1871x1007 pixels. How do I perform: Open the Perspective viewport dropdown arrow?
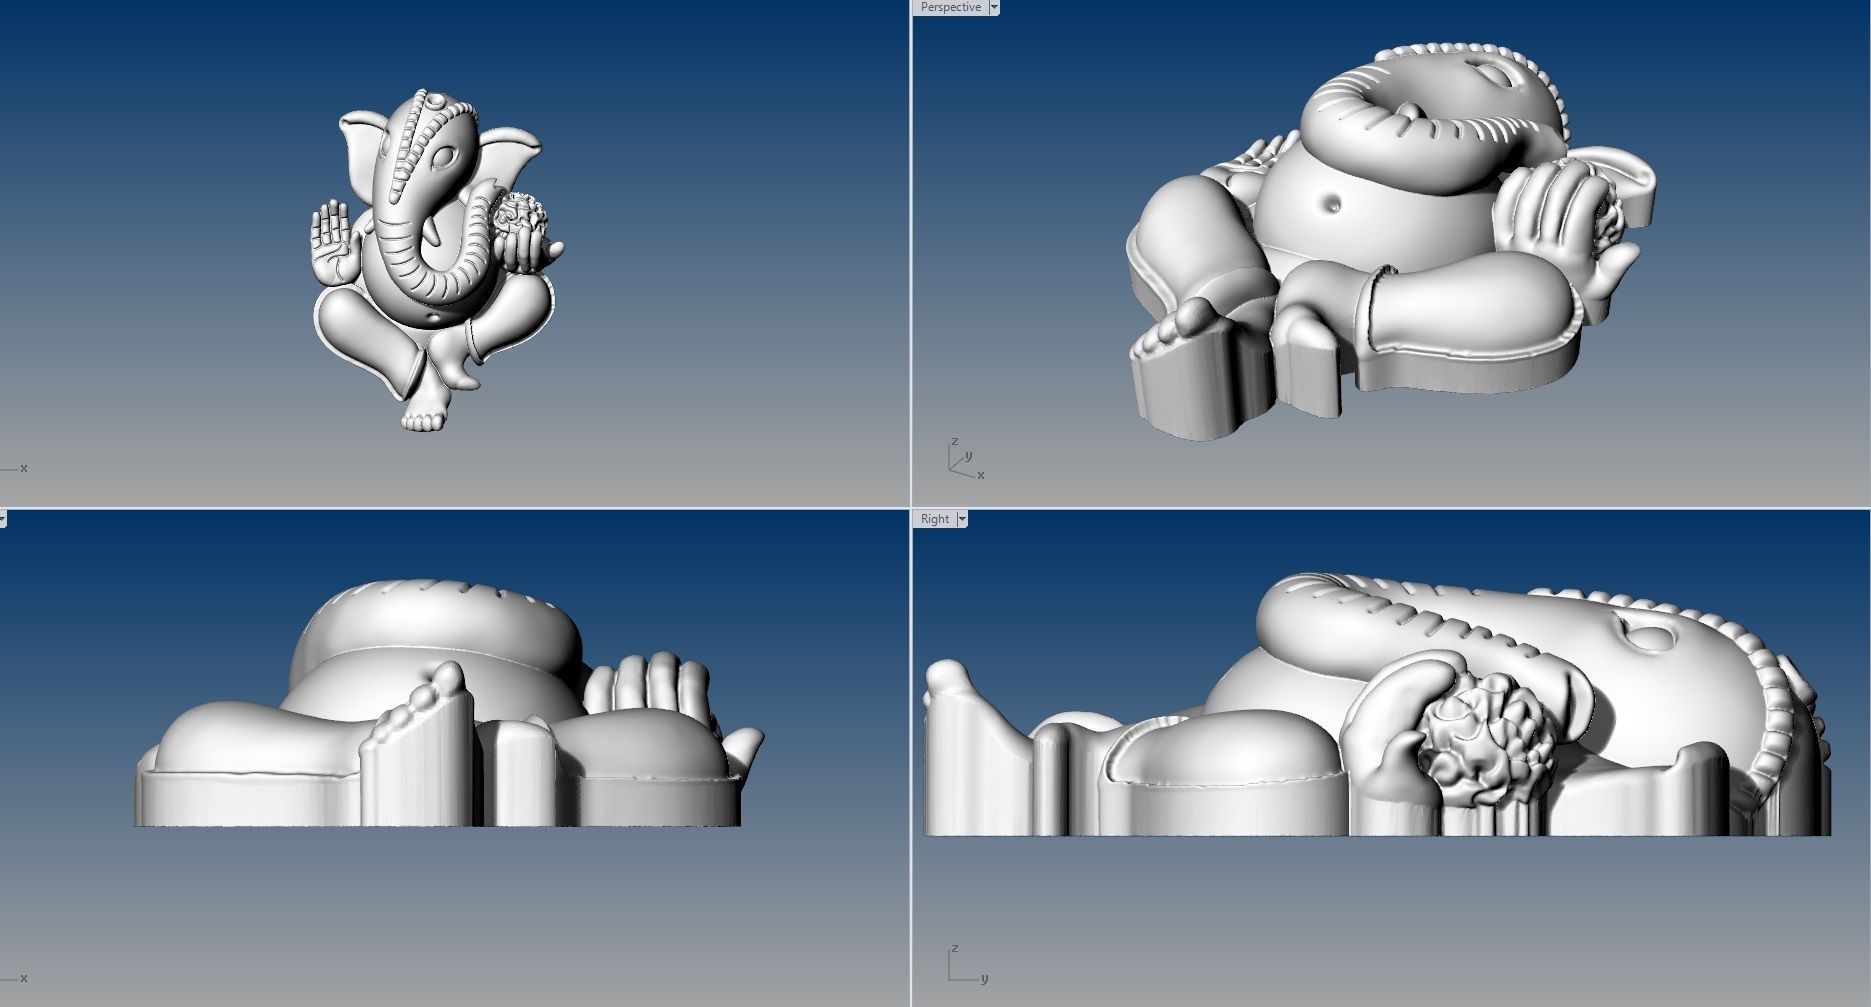[994, 7]
